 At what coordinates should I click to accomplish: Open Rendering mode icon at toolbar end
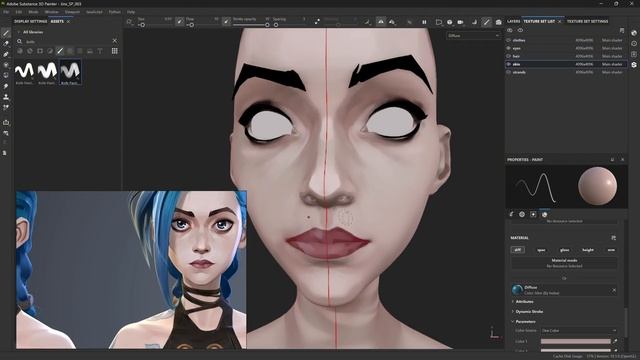[x=498, y=22]
